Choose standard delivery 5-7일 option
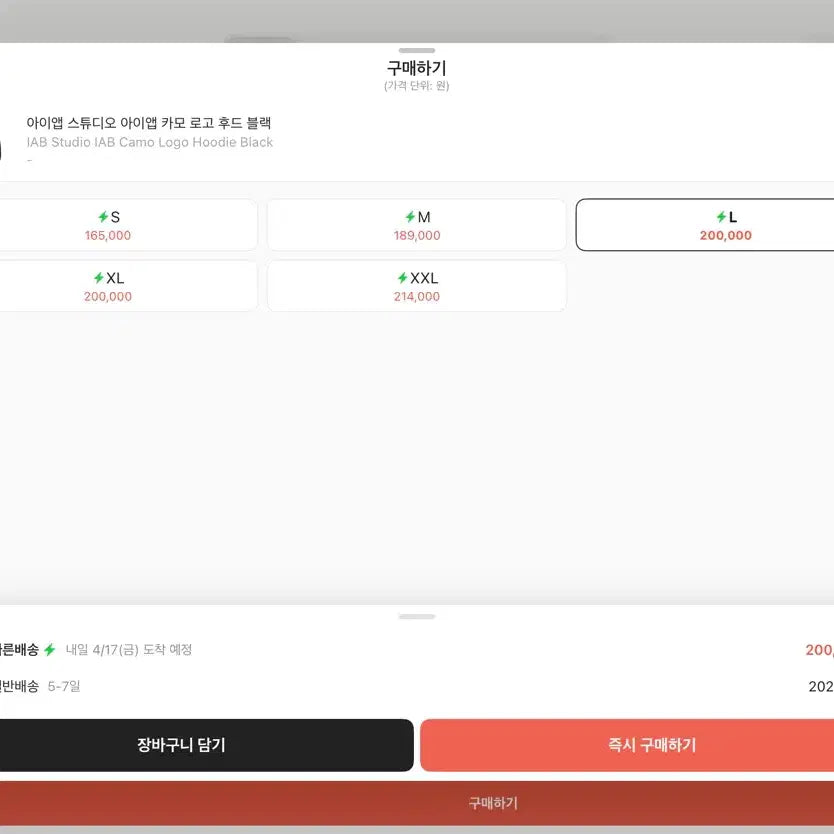 (417, 686)
